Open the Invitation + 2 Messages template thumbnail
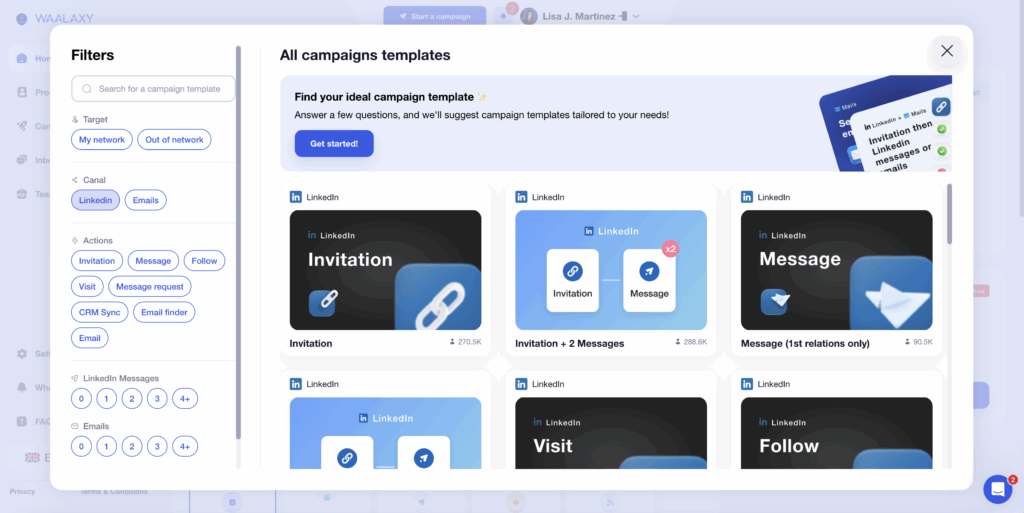The height and width of the screenshot is (513, 1024). pos(611,270)
